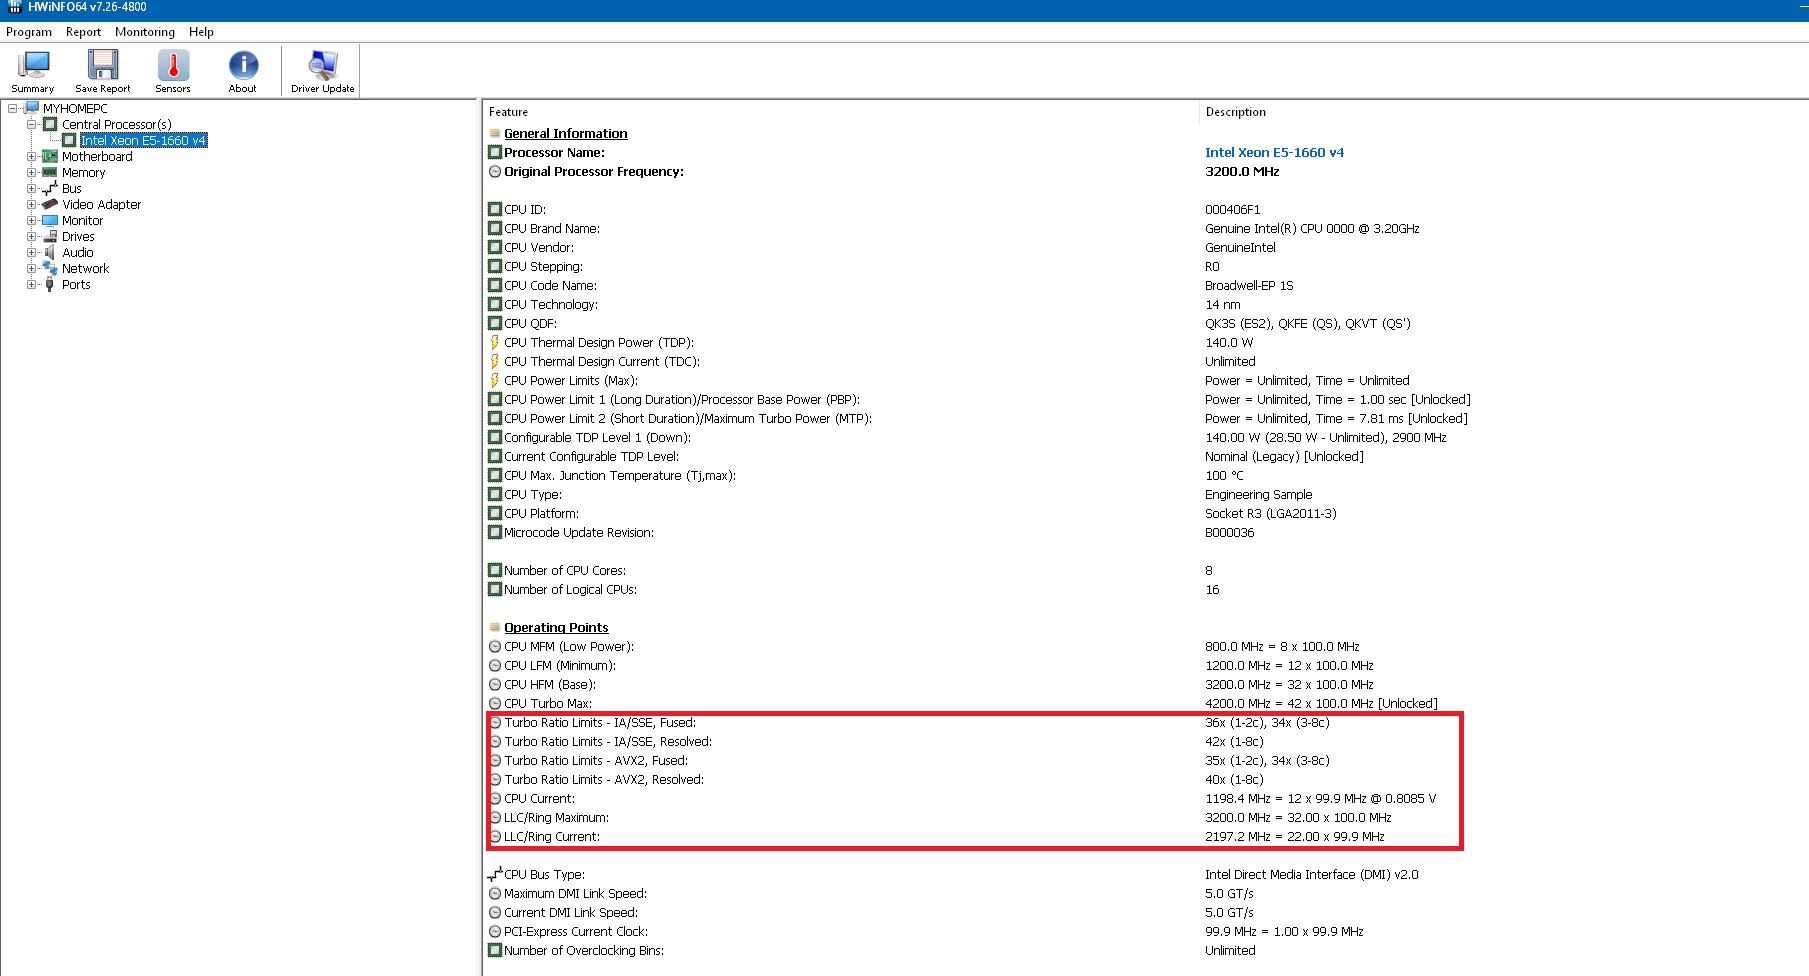Click the Broadwell-EP 1S value
The width and height of the screenshot is (1809, 976).
1249,285
